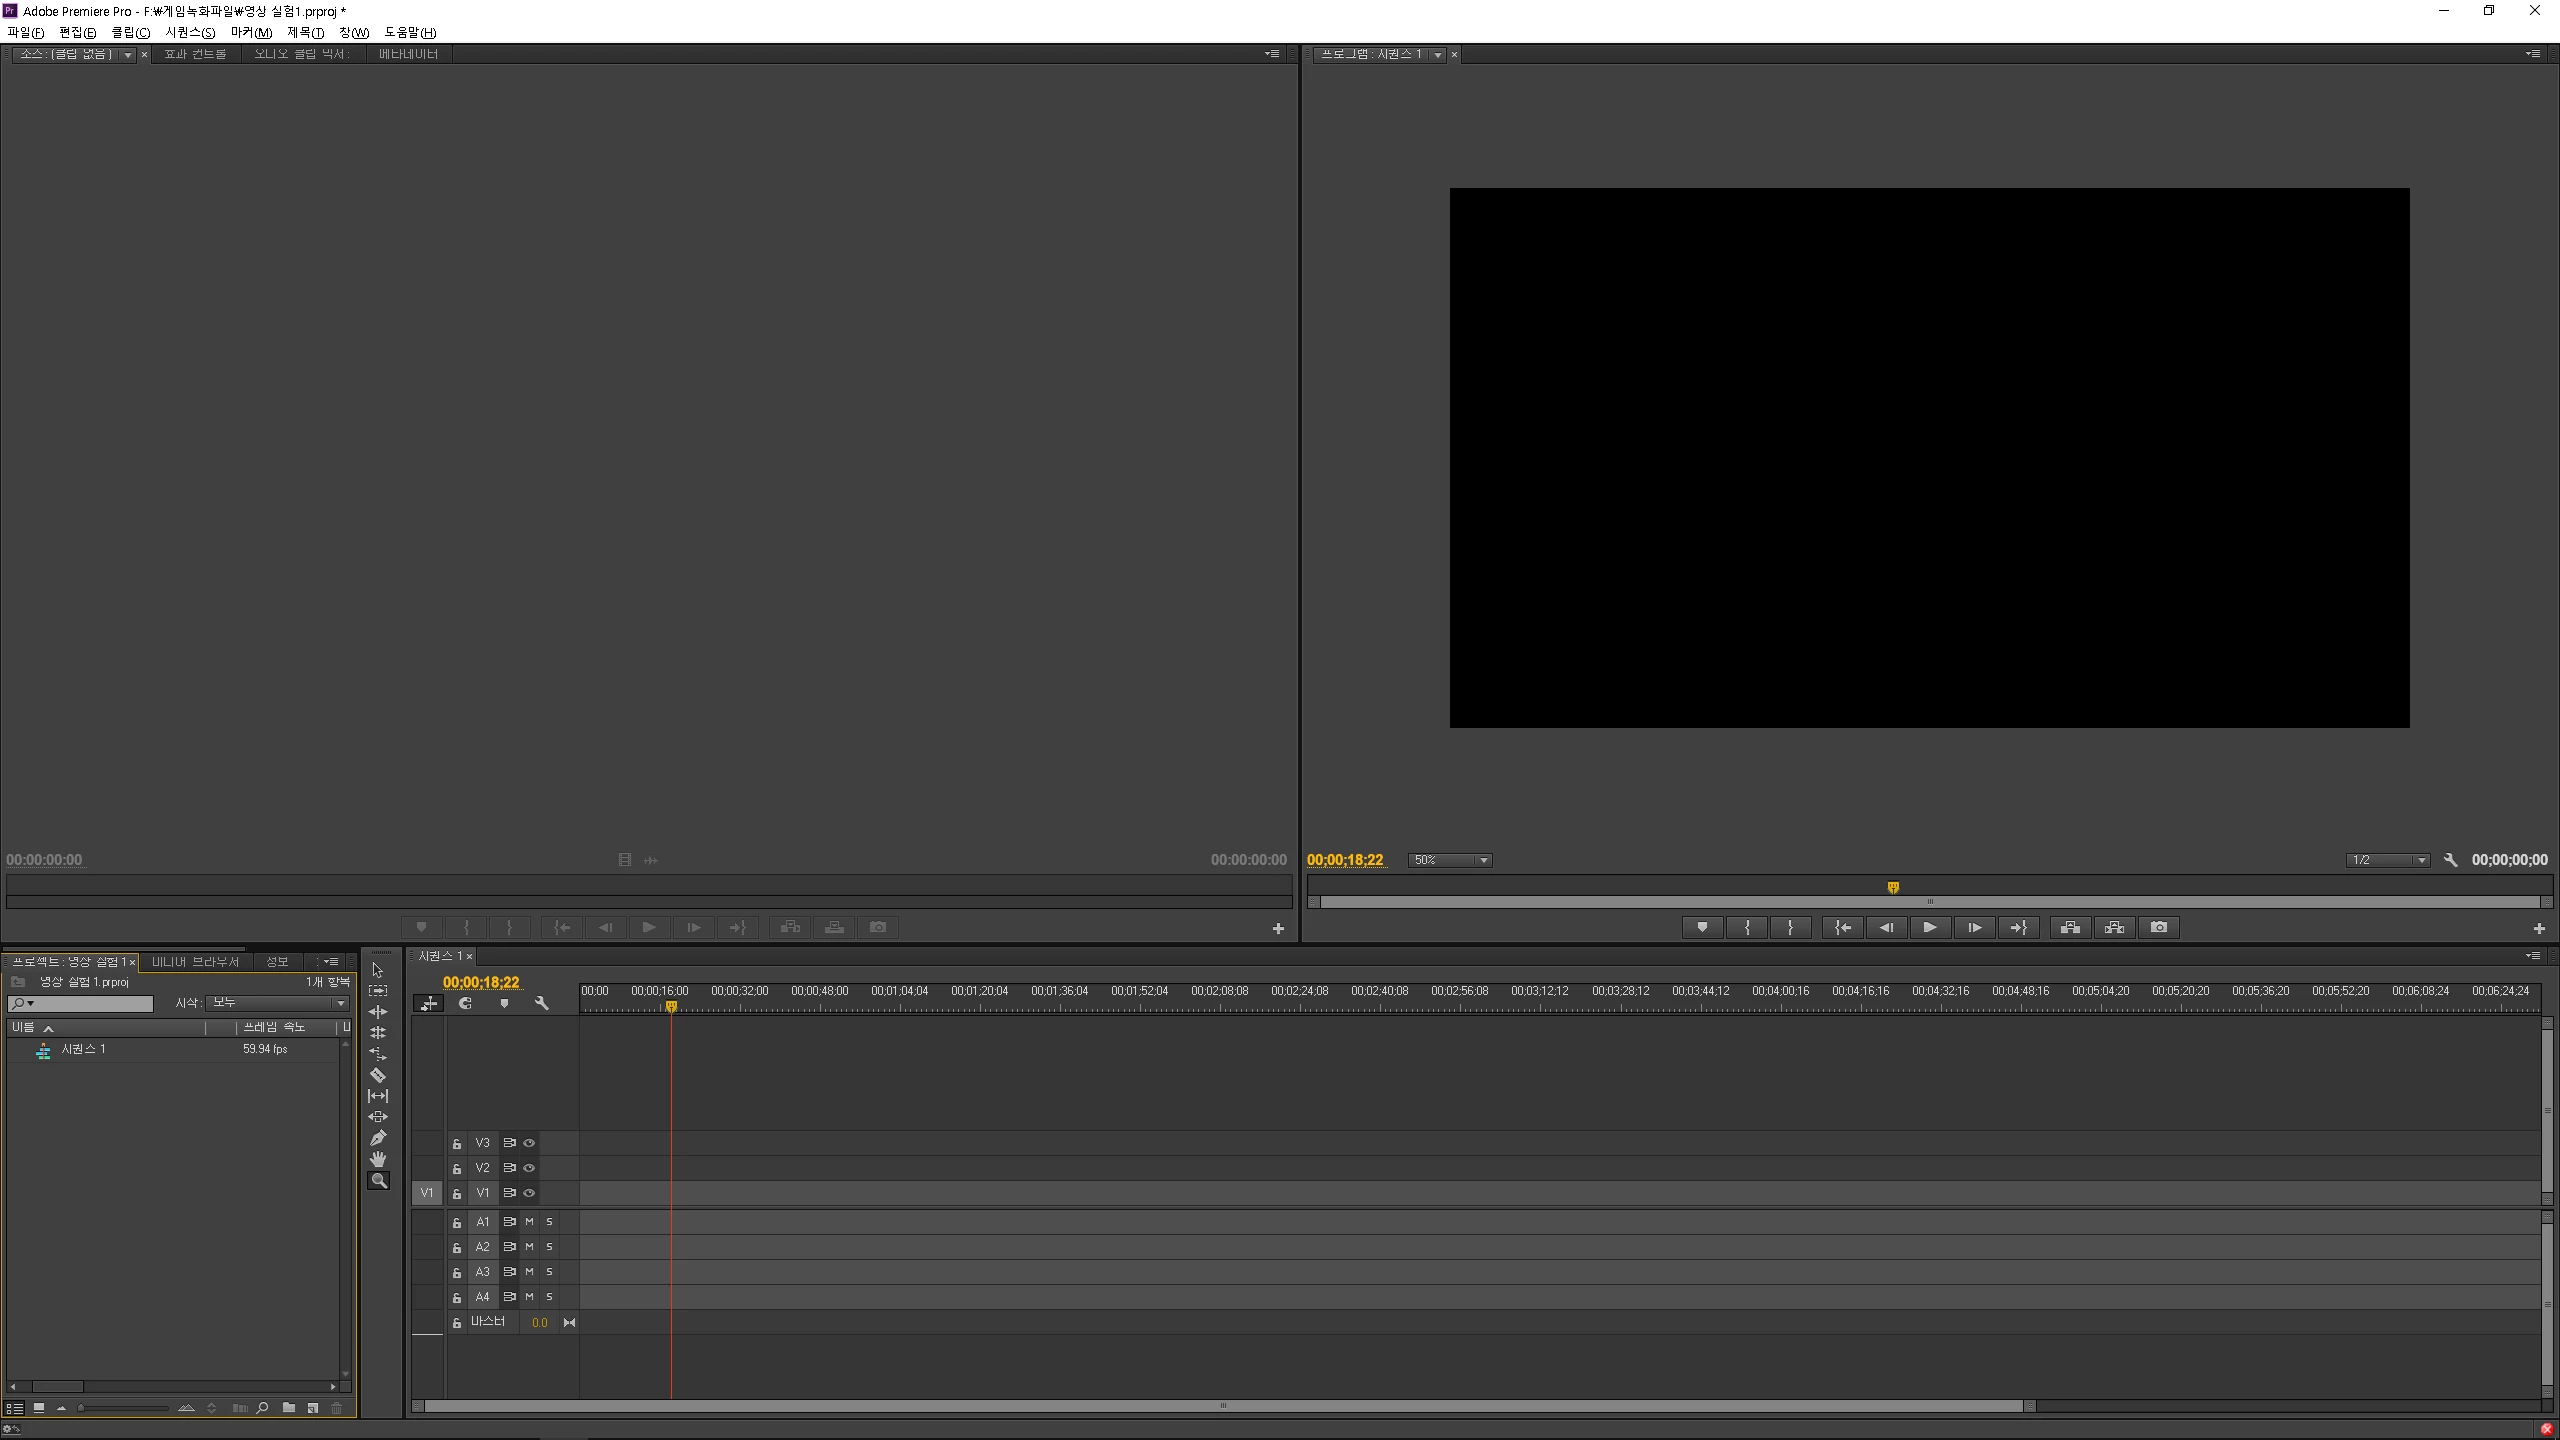Image resolution: width=2560 pixels, height=1440 pixels.
Task: Switch to the 미디어 브라우저 tab
Action: click(196, 962)
